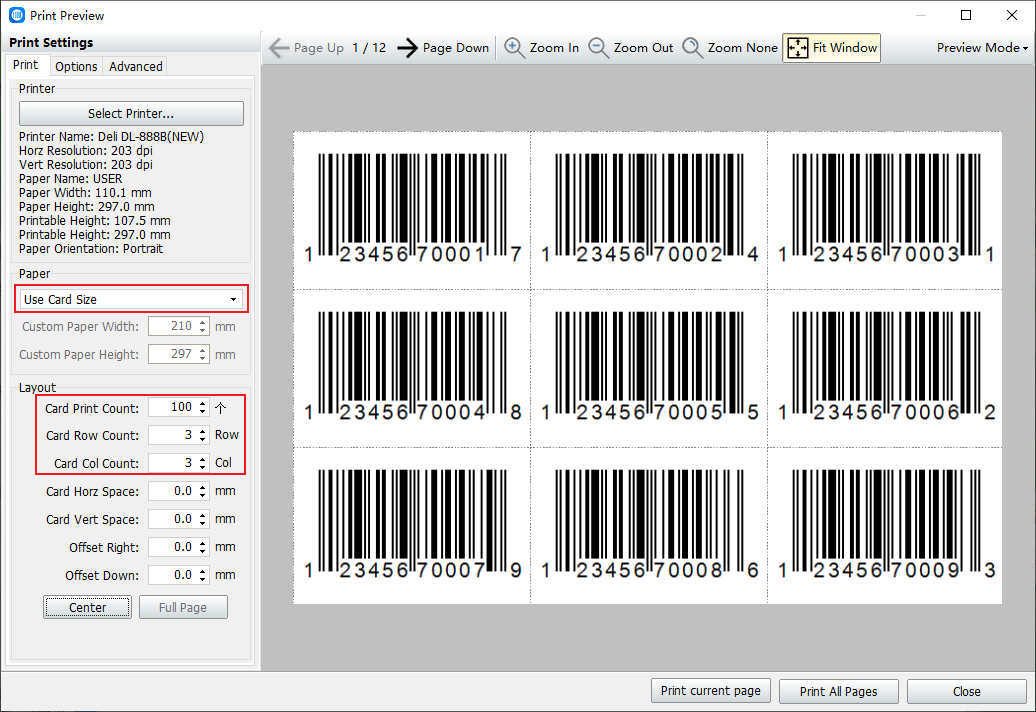This screenshot has height=712, width=1036.
Task: Decrease Card Print Count with down arrow
Action: click(203, 412)
